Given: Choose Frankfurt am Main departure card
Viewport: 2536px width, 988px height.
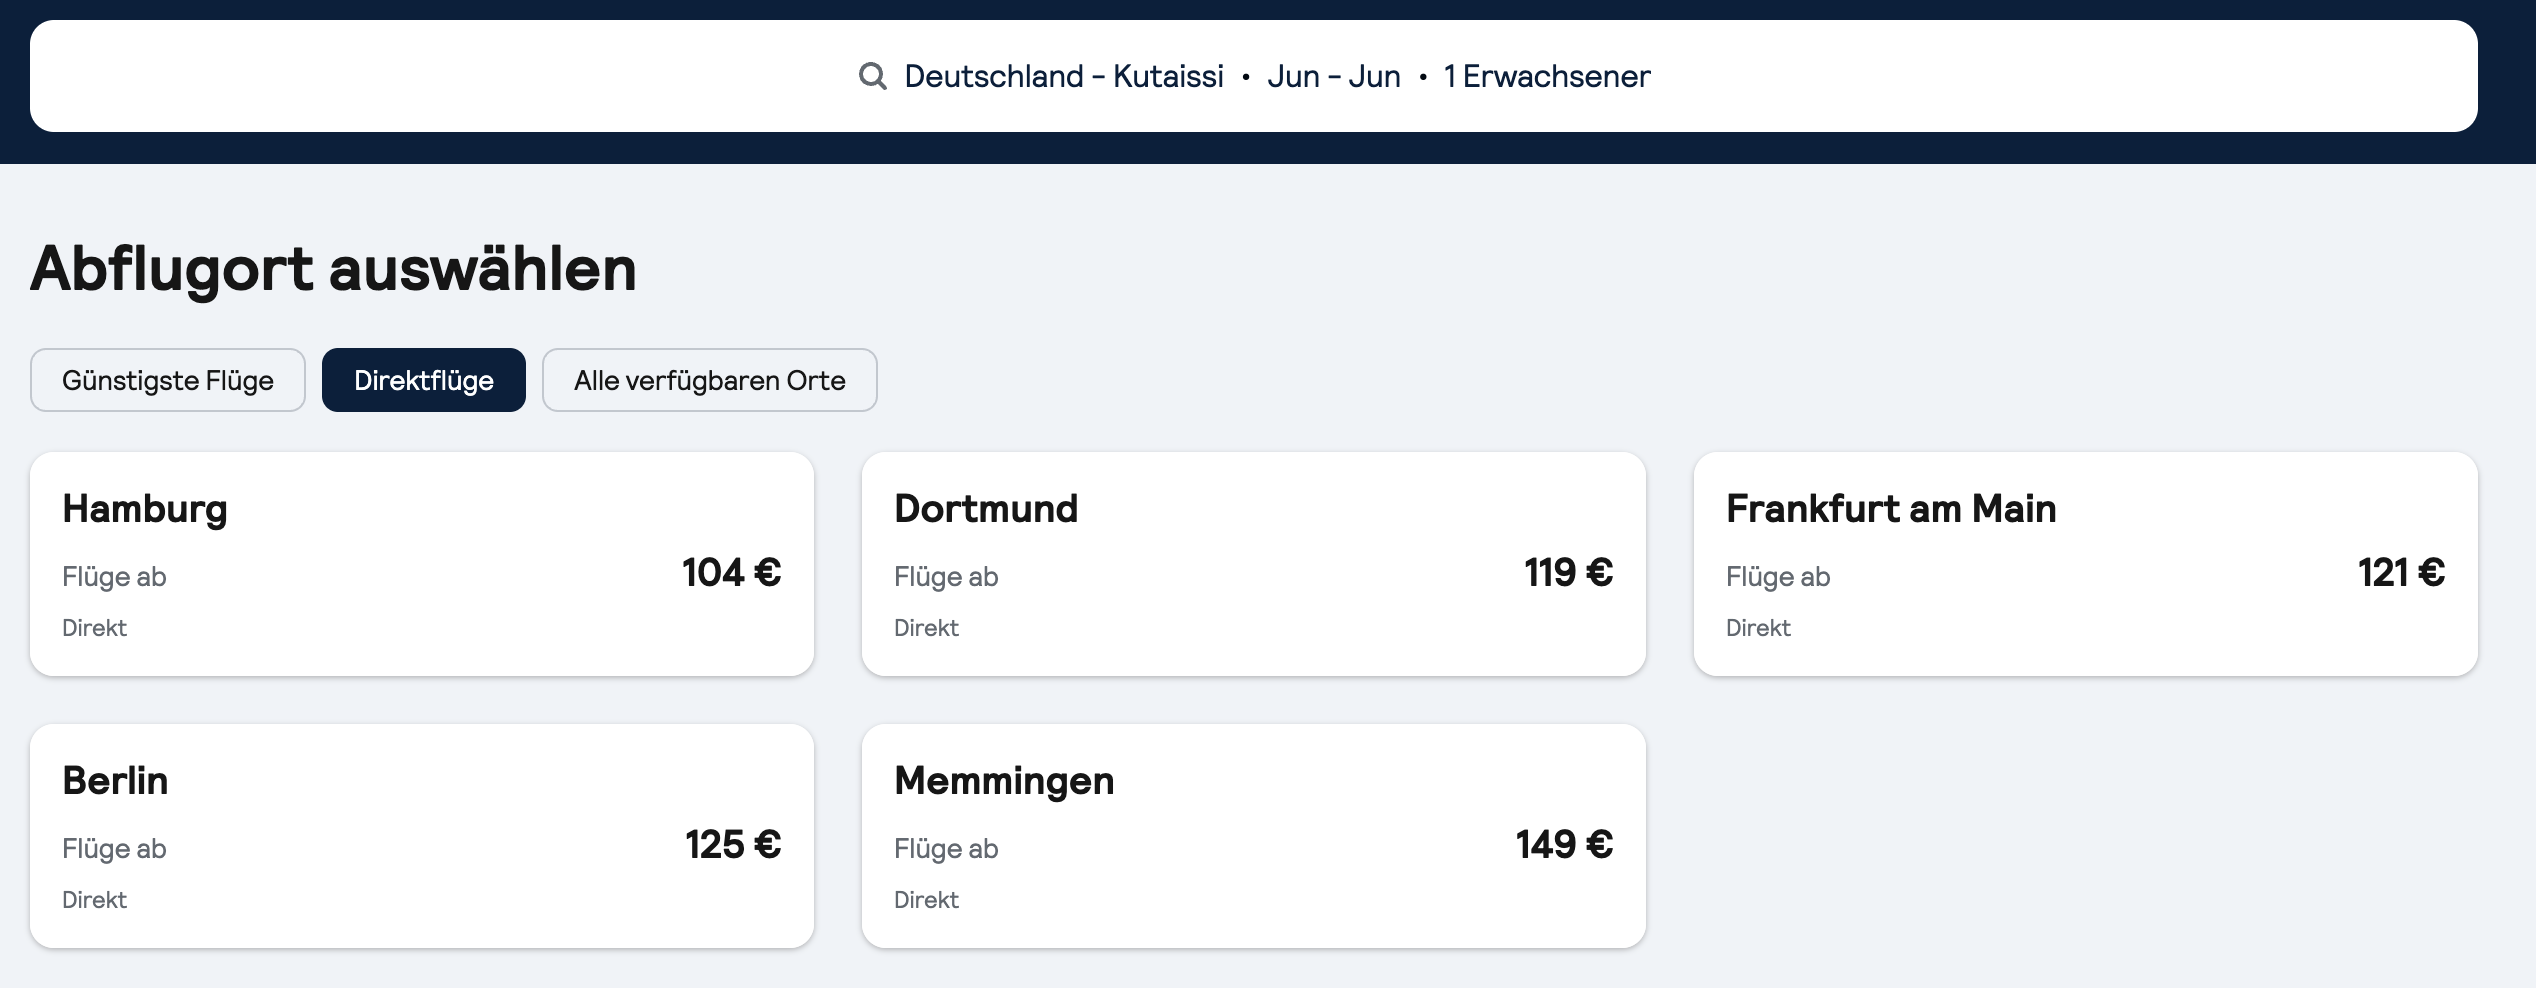Looking at the screenshot, I should (x=2086, y=564).
